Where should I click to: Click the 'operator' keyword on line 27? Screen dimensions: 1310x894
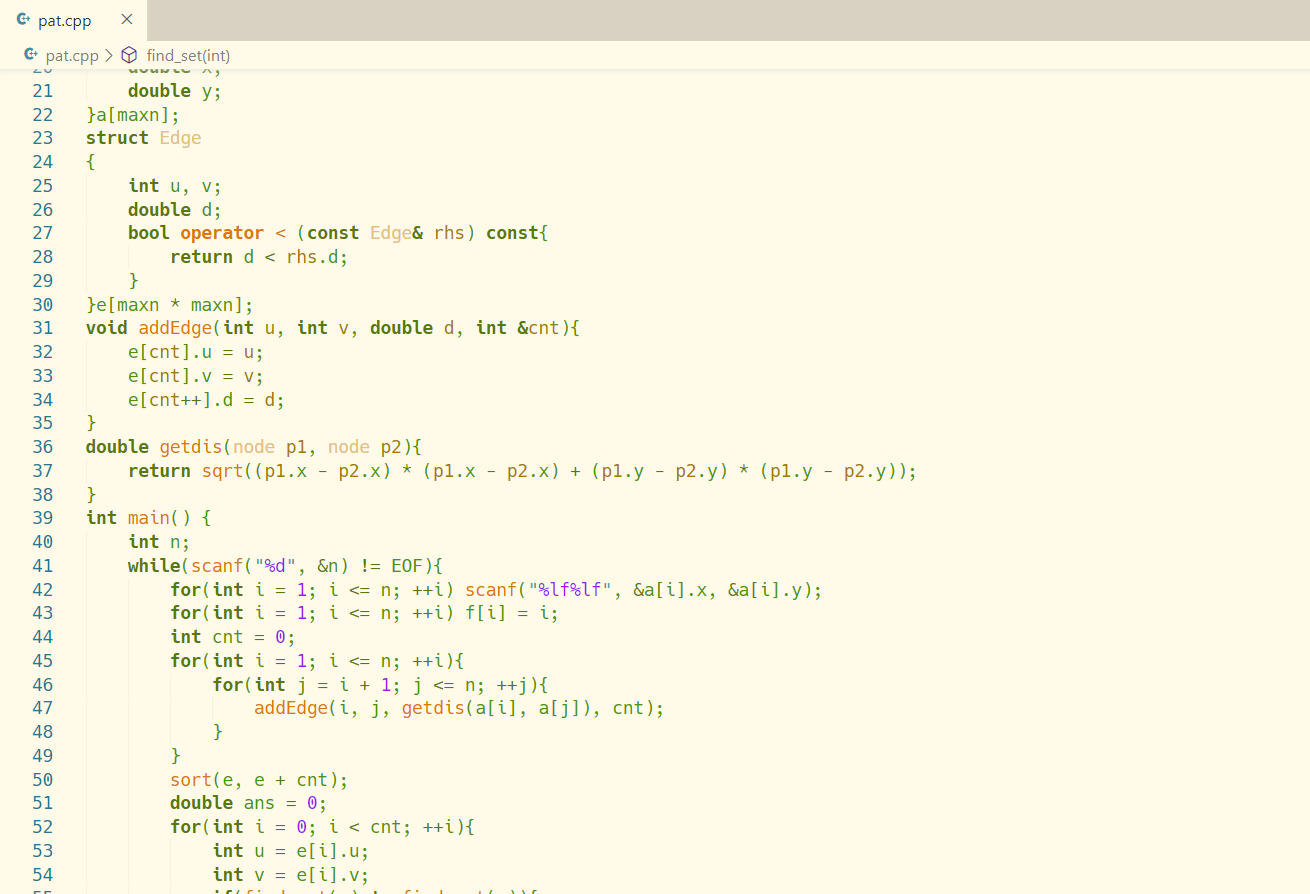pos(222,233)
